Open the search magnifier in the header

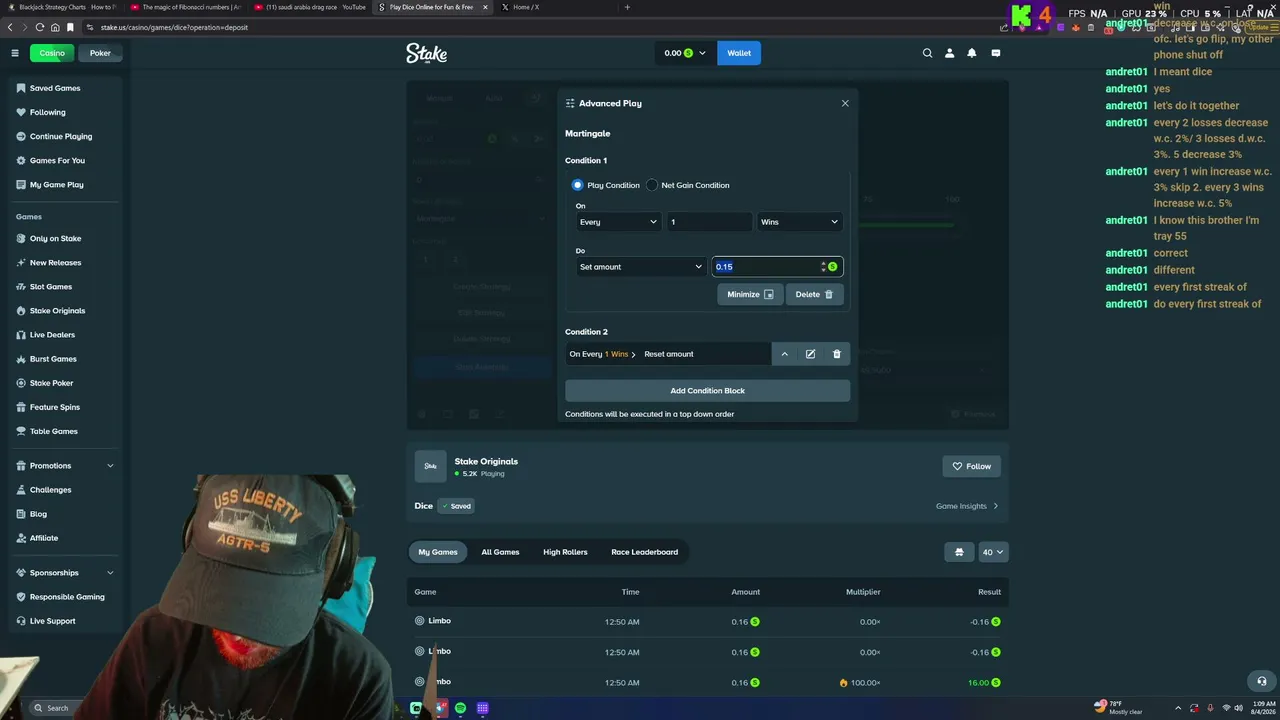(x=927, y=53)
